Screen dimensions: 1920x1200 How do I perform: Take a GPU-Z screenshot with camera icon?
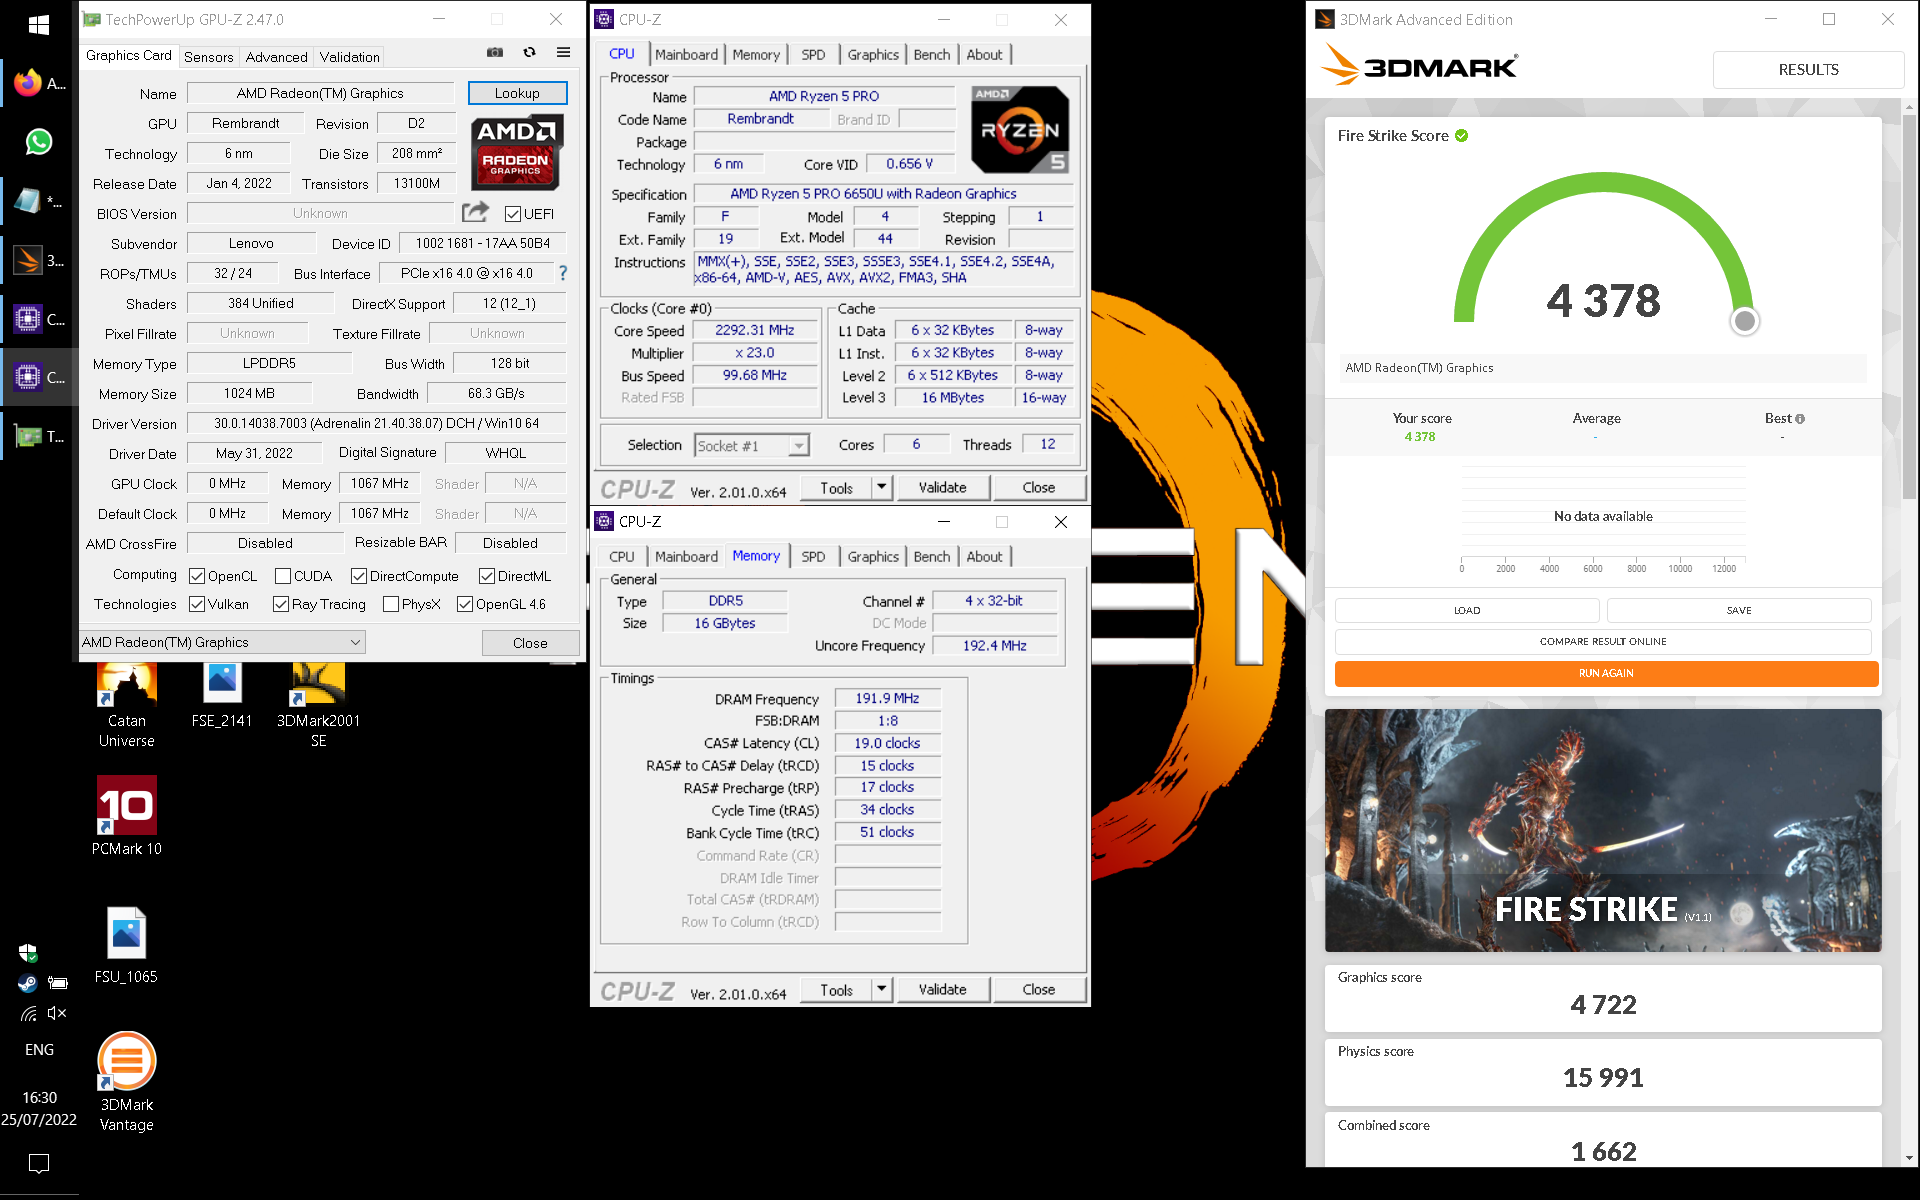coord(495,52)
